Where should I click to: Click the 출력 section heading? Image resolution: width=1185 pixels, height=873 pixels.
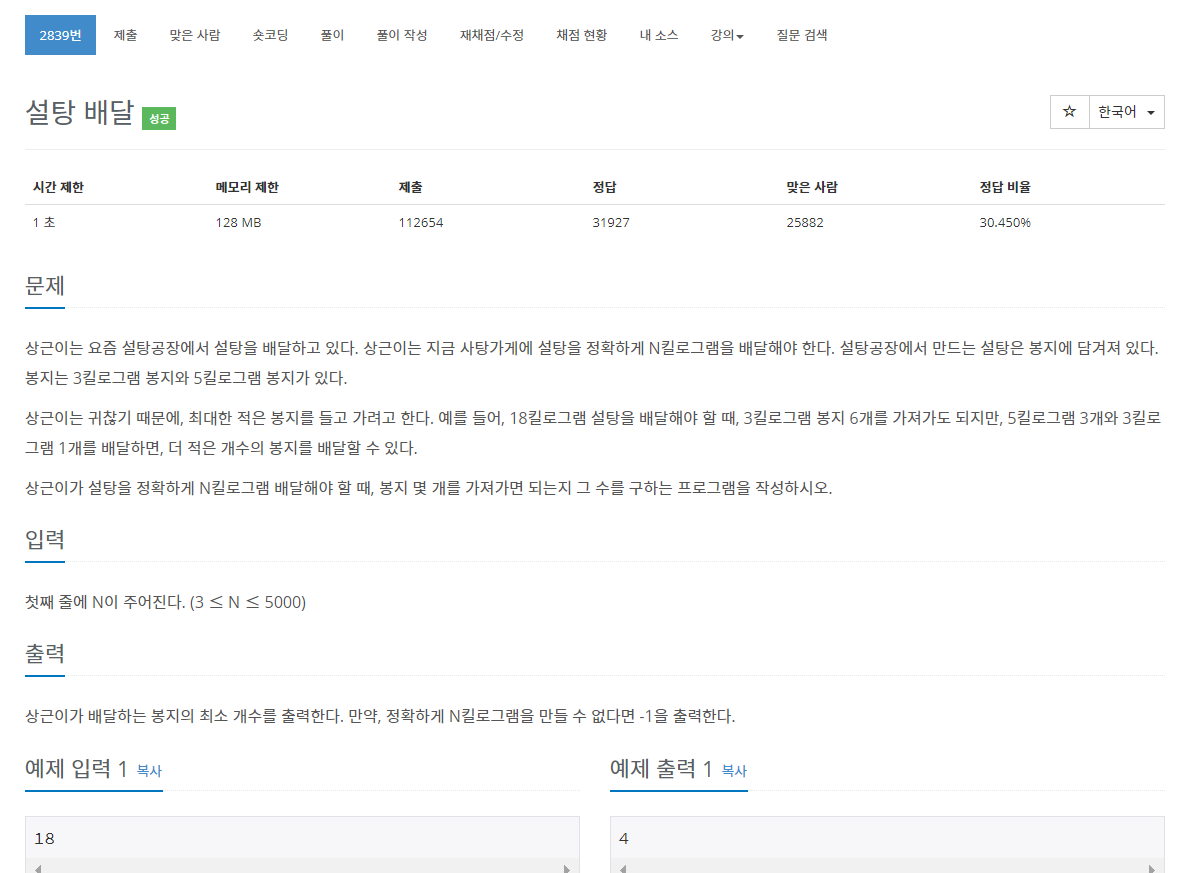coord(45,654)
